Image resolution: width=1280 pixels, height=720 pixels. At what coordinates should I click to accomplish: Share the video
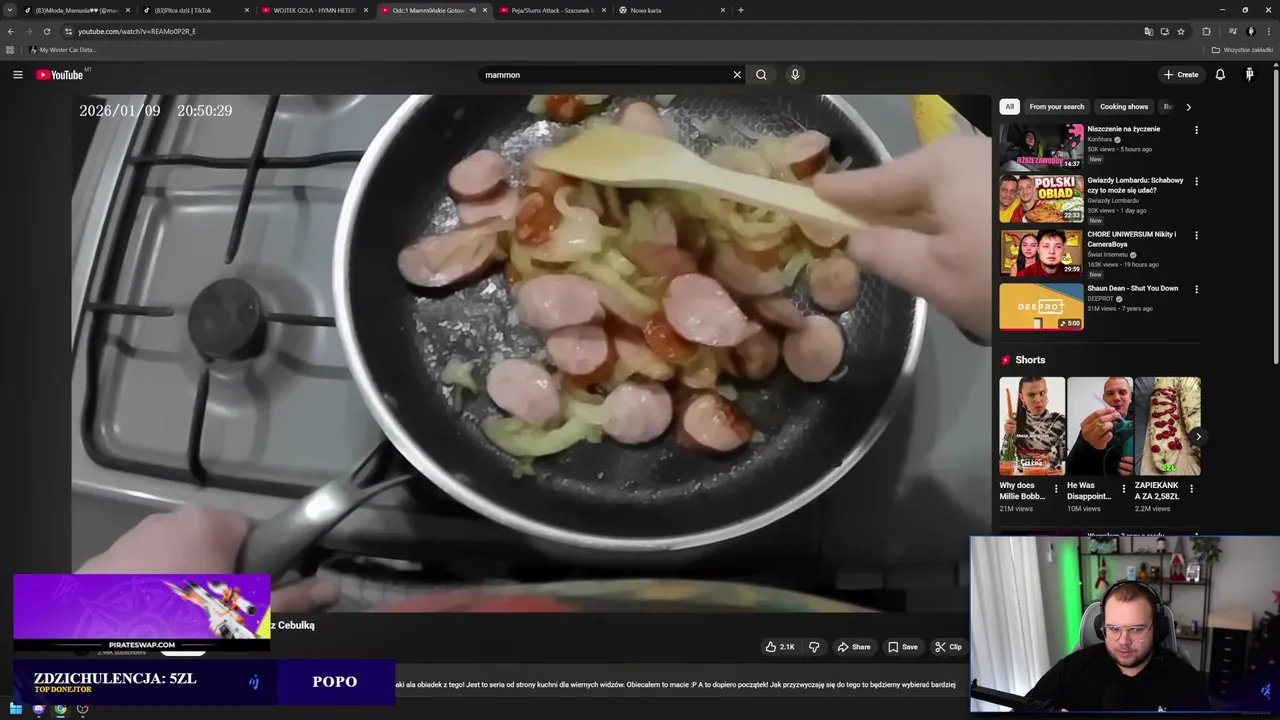point(854,647)
